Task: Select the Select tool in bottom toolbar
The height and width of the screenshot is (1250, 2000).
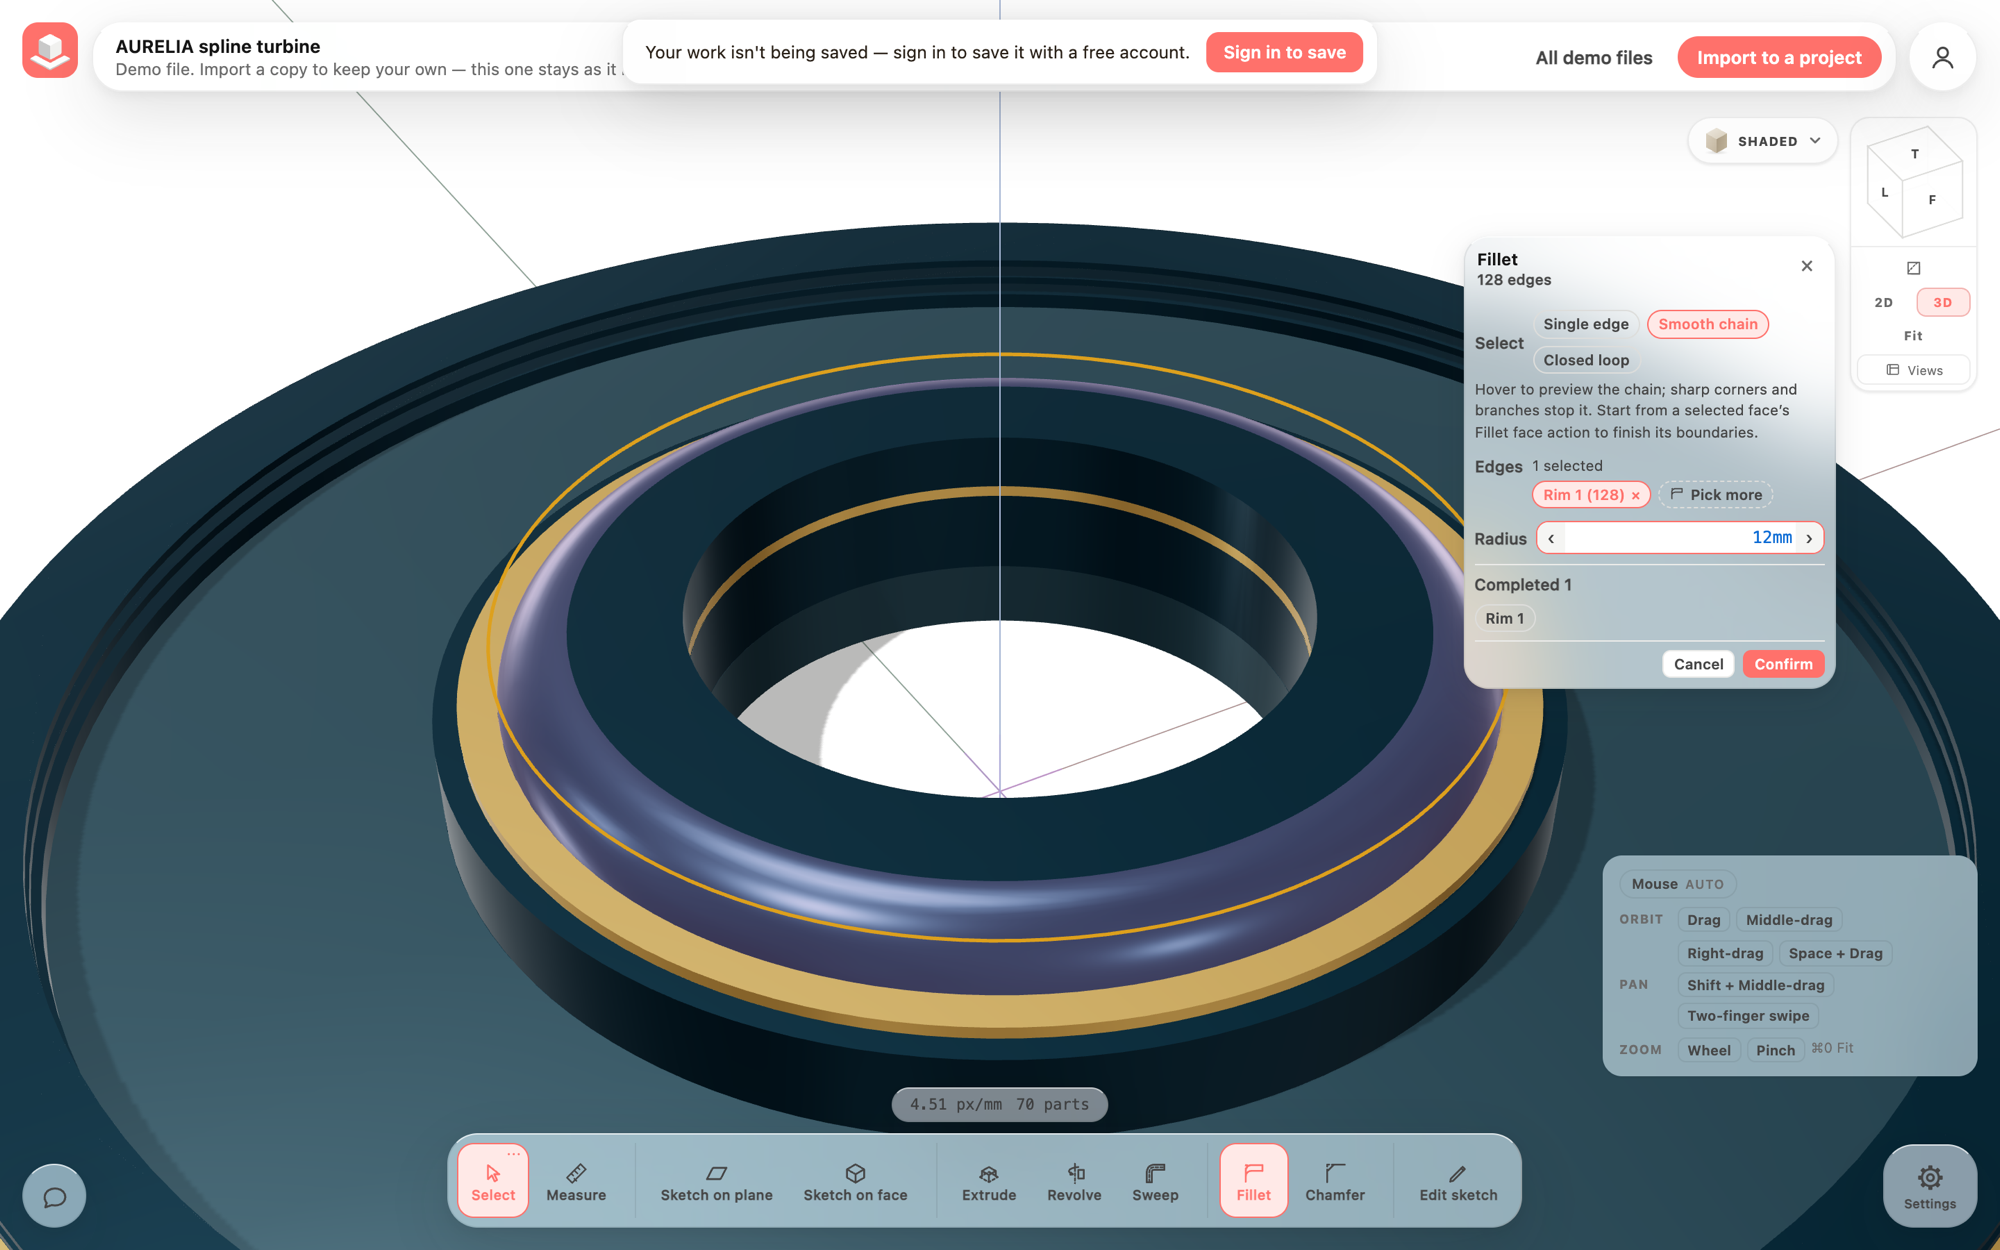Action: (493, 1180)
